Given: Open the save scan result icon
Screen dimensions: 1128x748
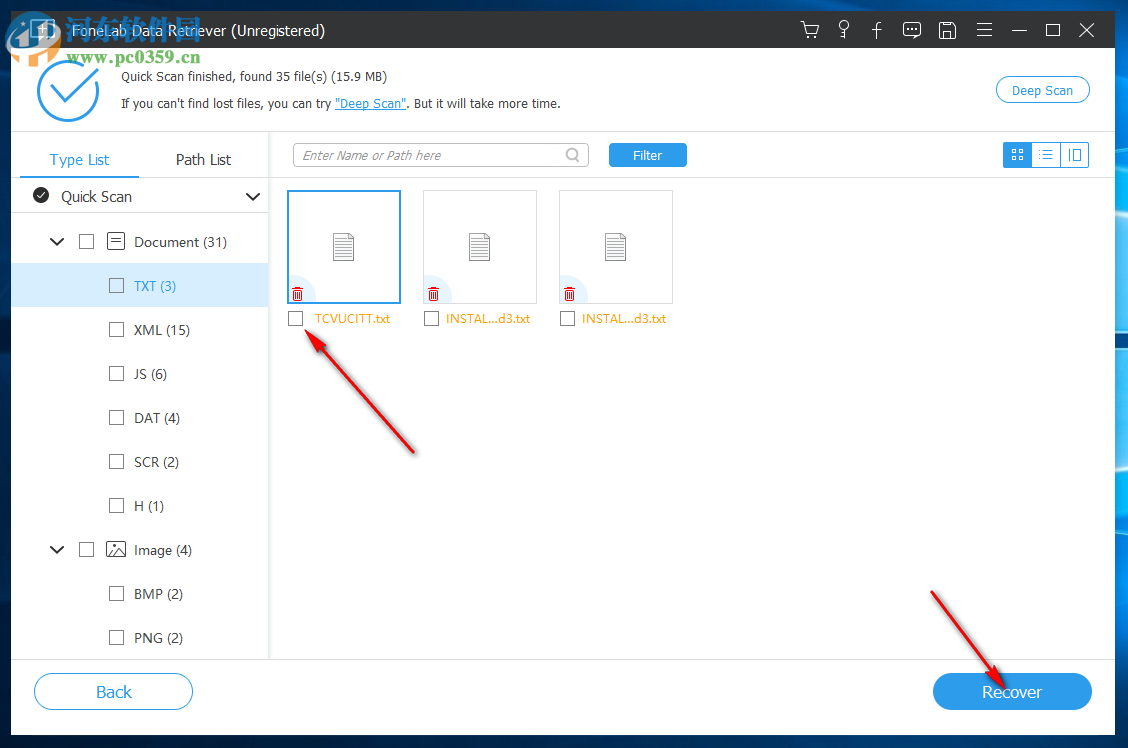Looking at the screenshot, I should point(947,30).
